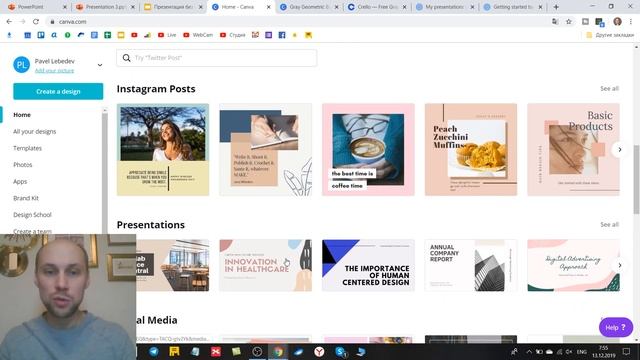Open Yandex Browser from the taskbar

[x=319, y=351]
